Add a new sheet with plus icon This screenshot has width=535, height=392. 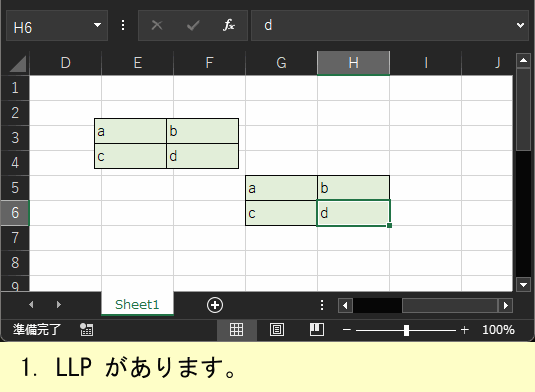(215, 305)
